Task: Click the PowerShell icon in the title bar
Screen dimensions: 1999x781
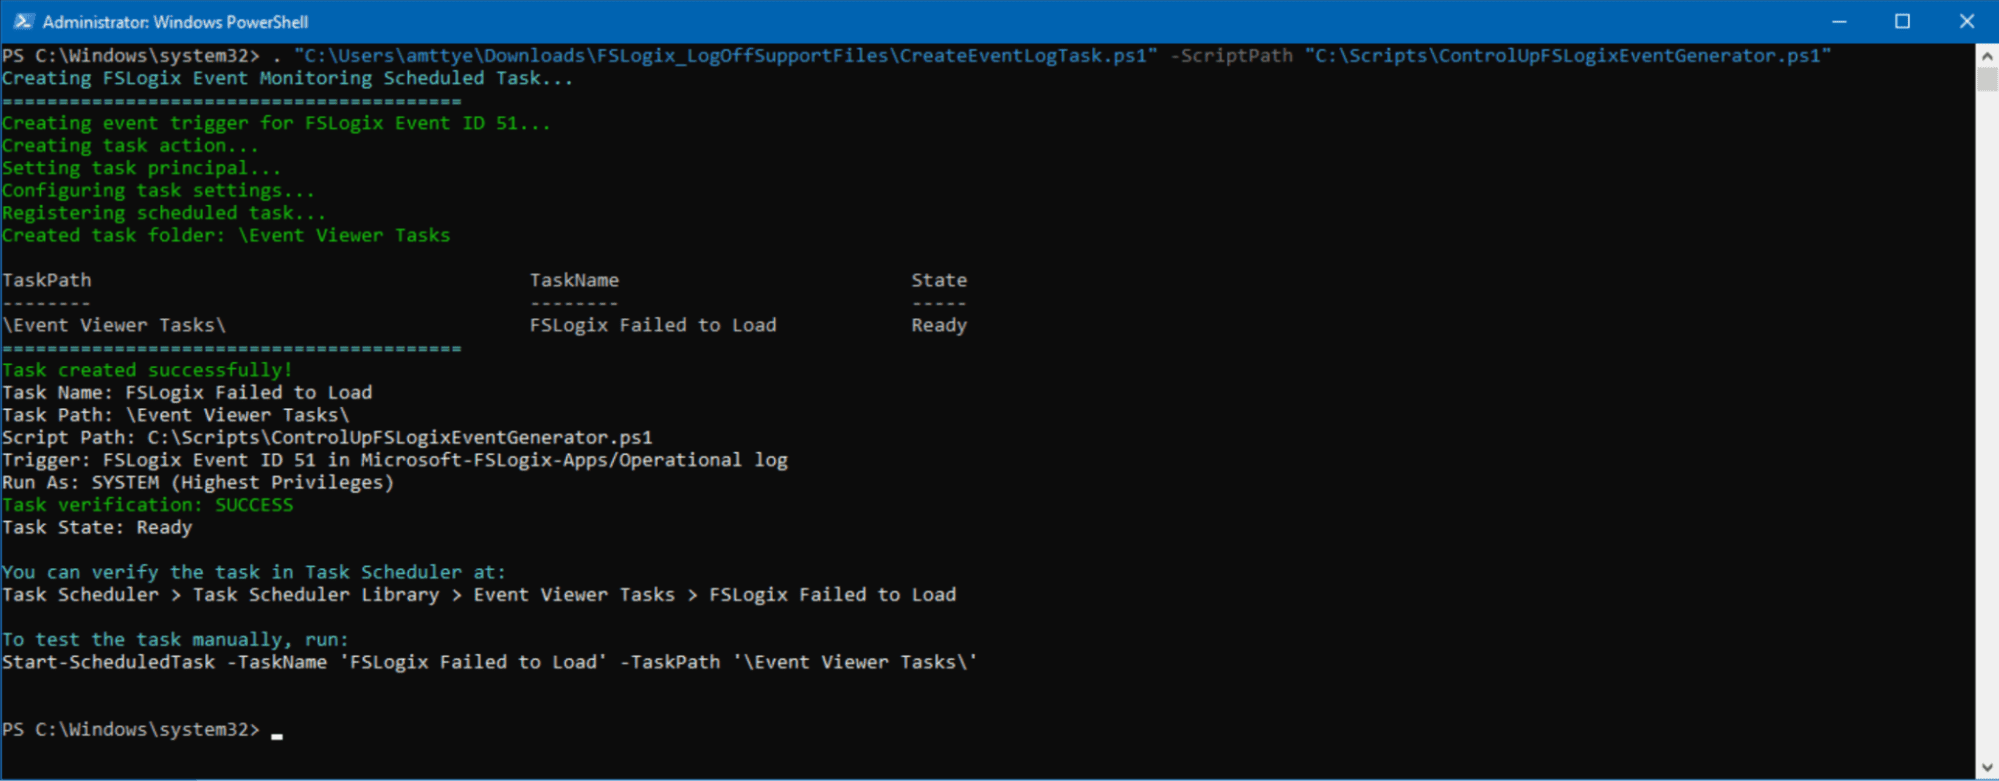Action: [23, 21]
